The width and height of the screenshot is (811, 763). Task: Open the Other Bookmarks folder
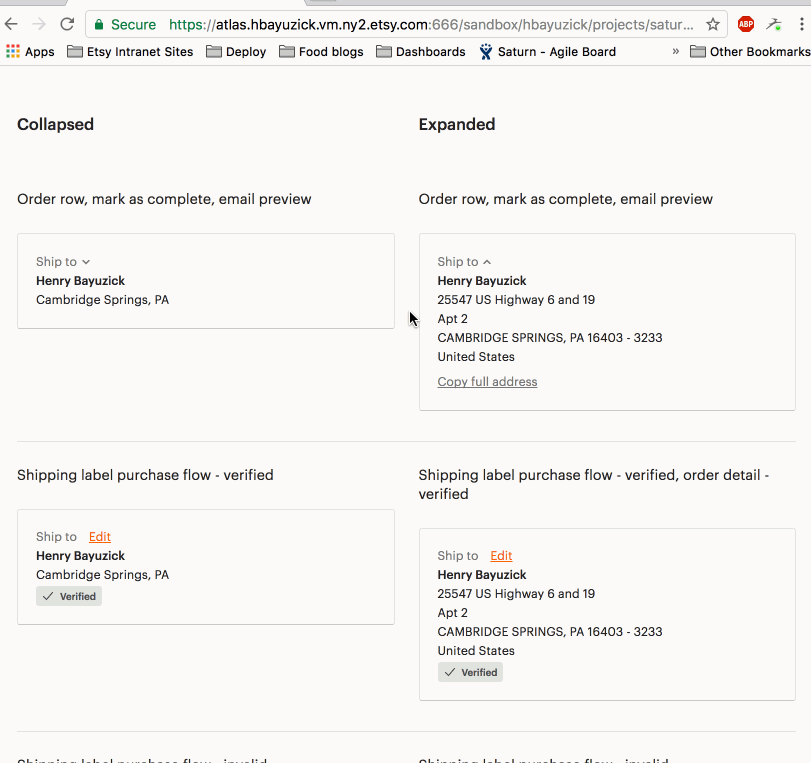click(750, 52)
